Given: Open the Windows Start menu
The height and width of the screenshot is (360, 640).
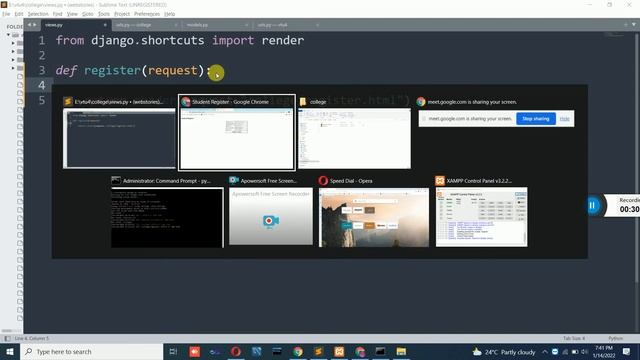Looking at the screenshot, I should coord(10,352).
